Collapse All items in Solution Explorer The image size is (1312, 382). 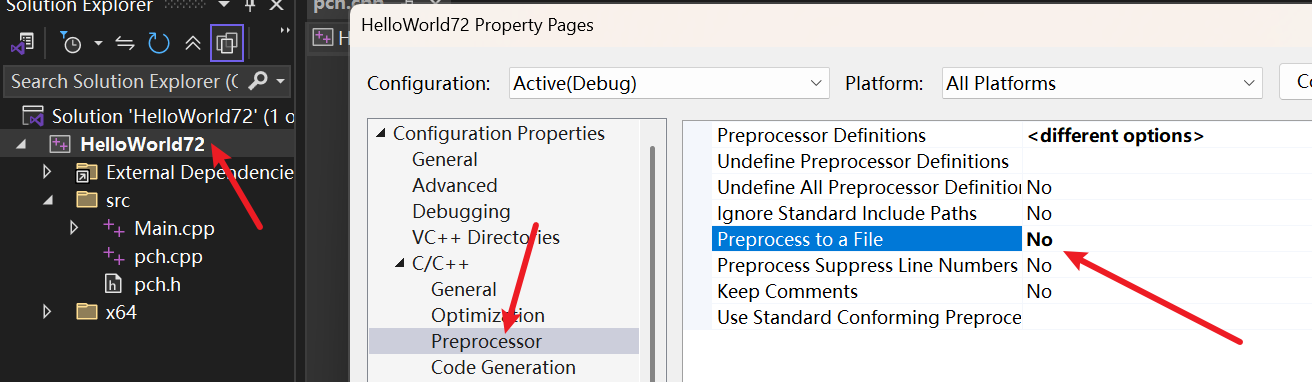[193, 43]
